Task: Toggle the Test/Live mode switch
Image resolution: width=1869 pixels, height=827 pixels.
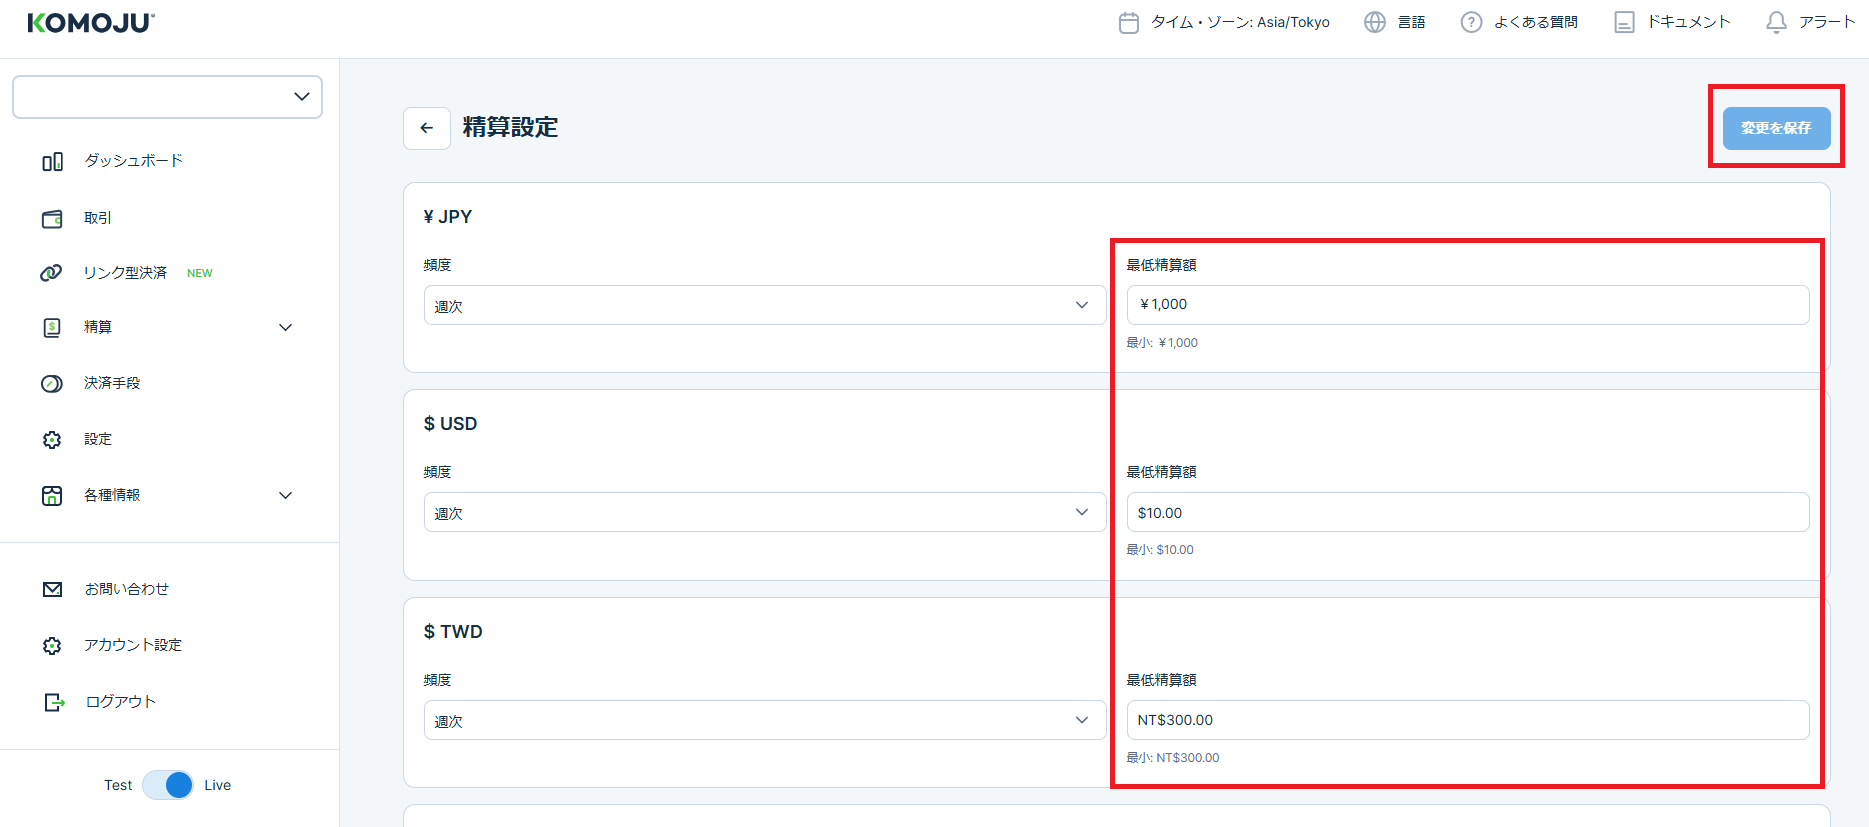Action: pos(168,785)
